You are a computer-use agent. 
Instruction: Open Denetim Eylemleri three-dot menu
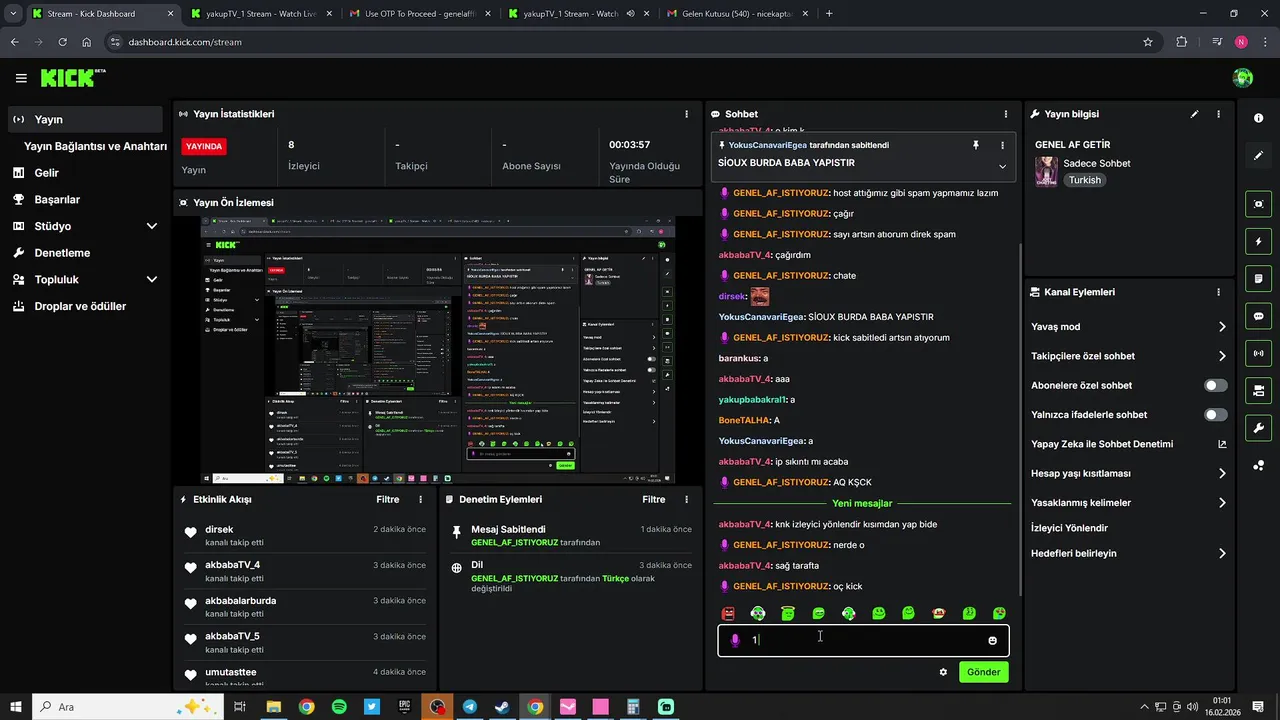[686, 499]
